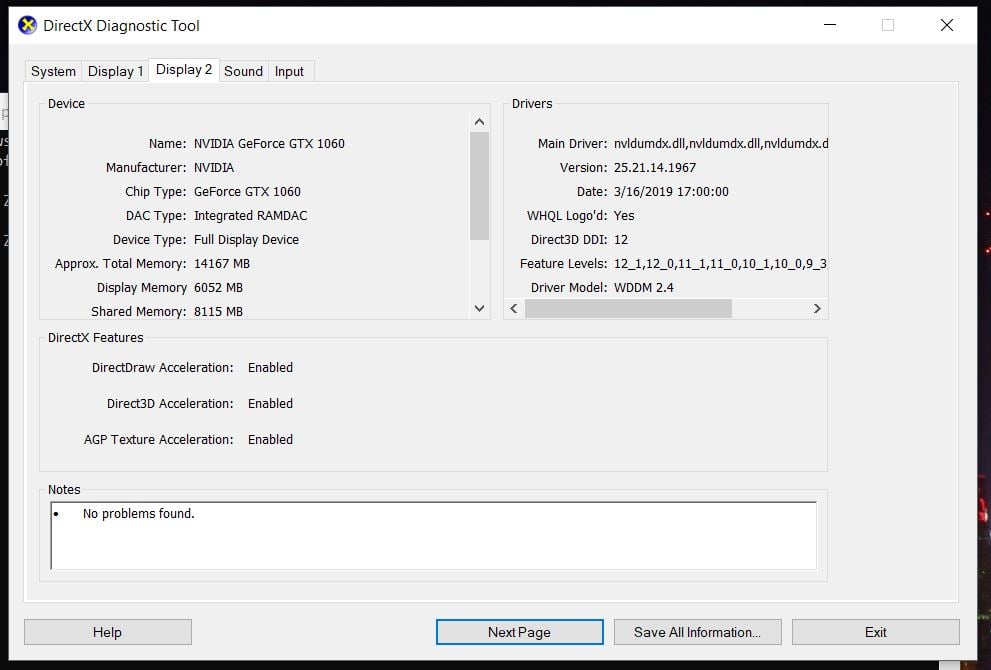Viewport: 991px width, 670px height.
Task: Open the Input tab
Action: pos(289,71)
